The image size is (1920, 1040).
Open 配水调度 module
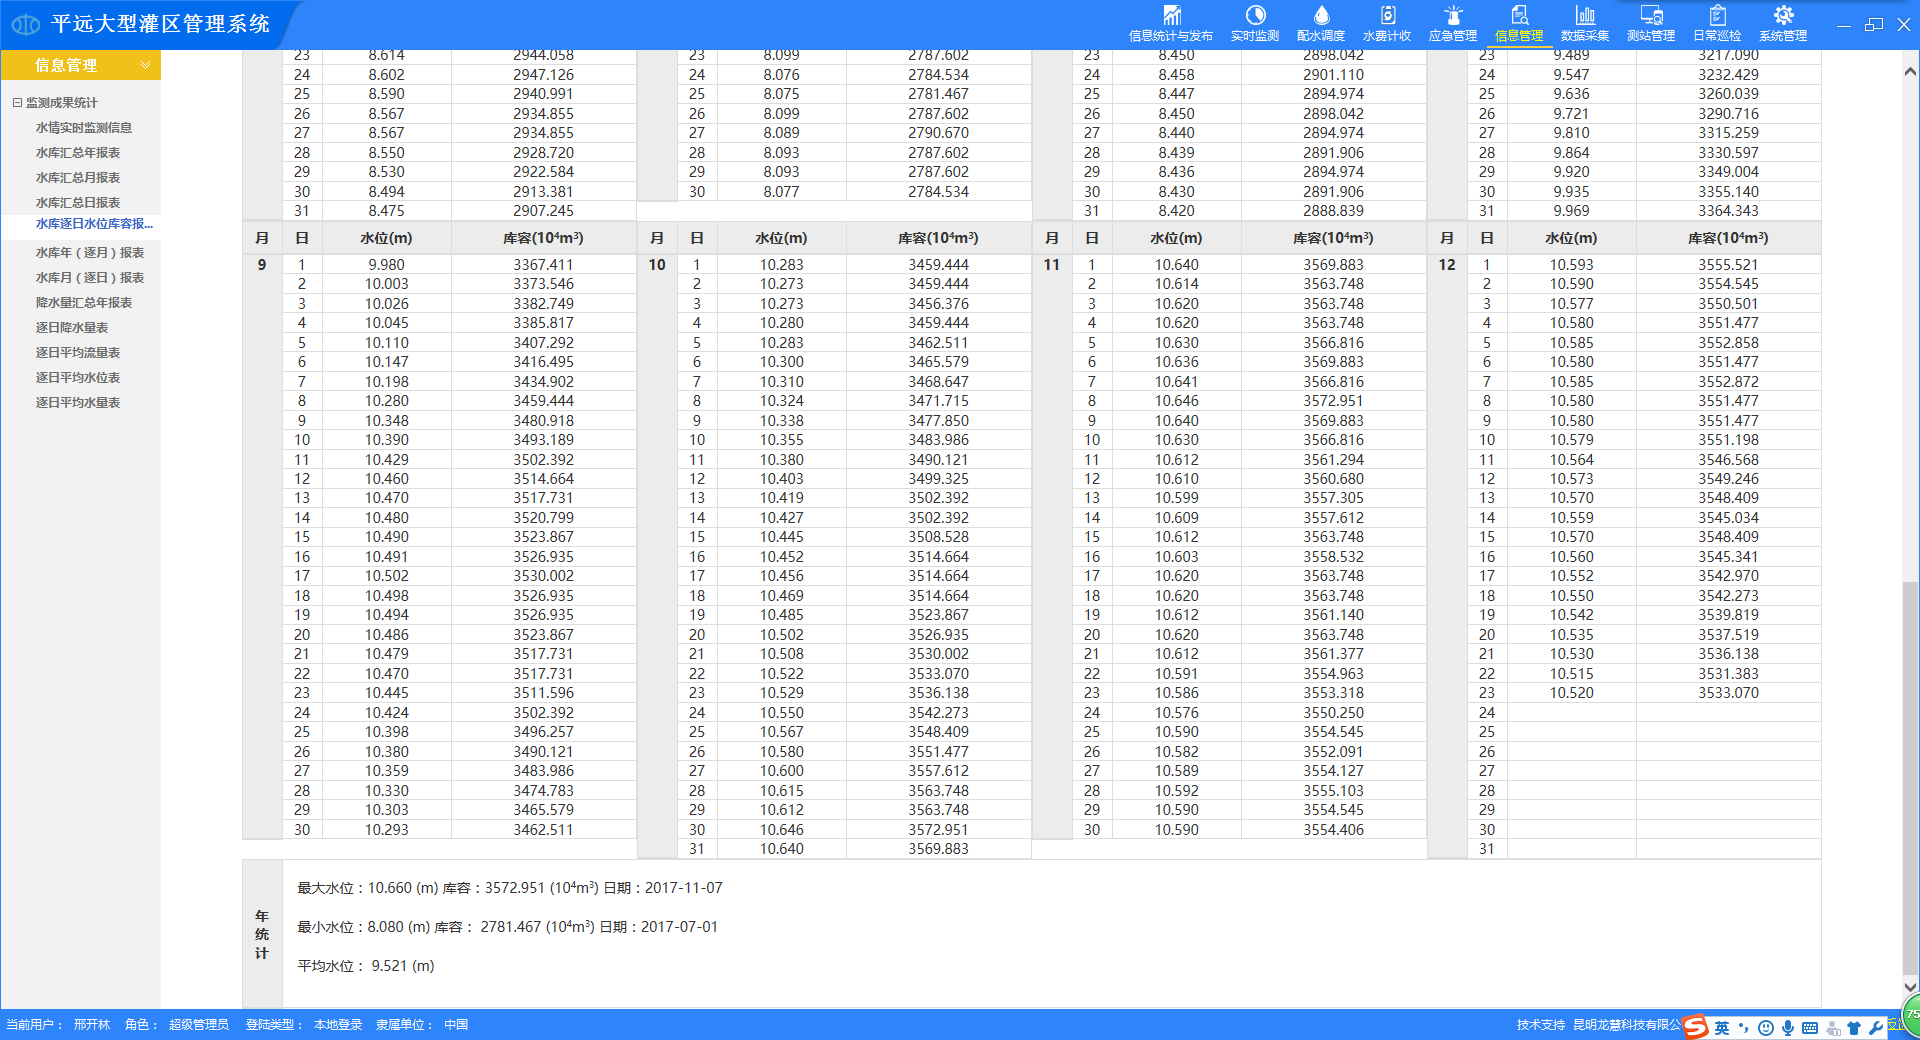point(1321,24)
